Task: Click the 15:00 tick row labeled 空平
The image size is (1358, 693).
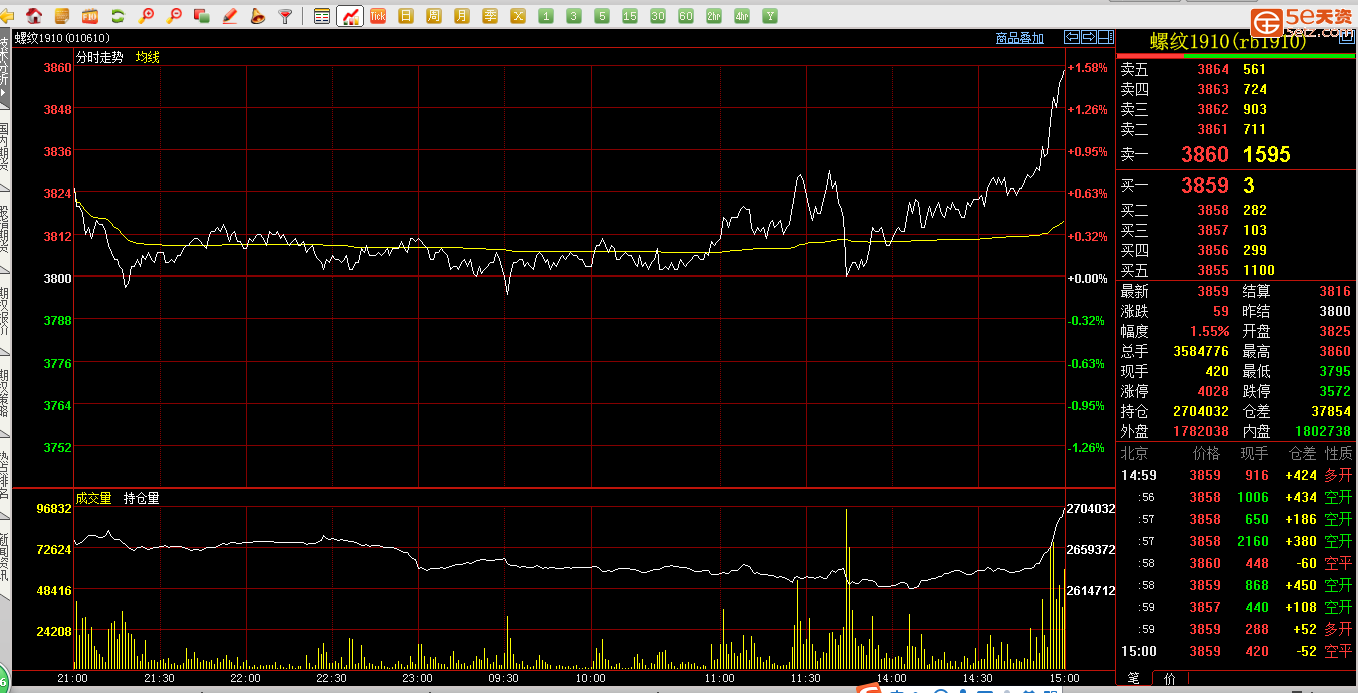Action: pos(1236,651)
